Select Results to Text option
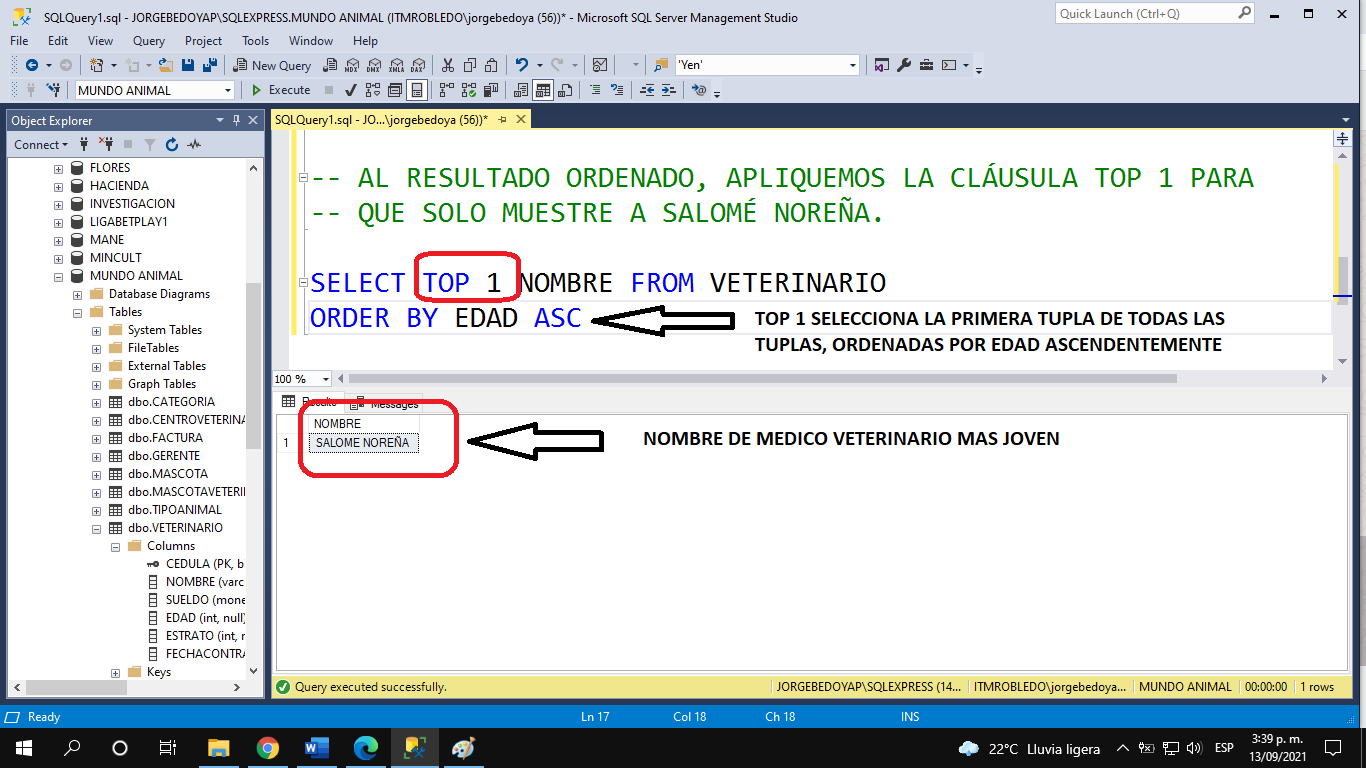This screenshot has height=768, width=1366. click(521, 90)
